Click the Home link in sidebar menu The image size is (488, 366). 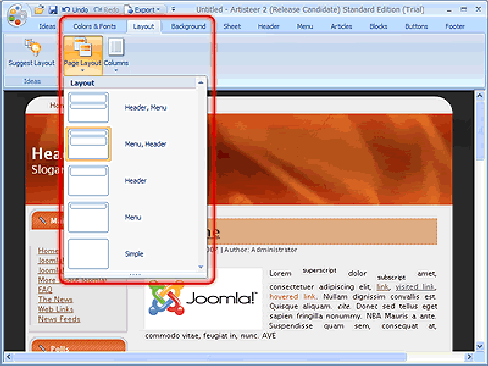(48, 250)
